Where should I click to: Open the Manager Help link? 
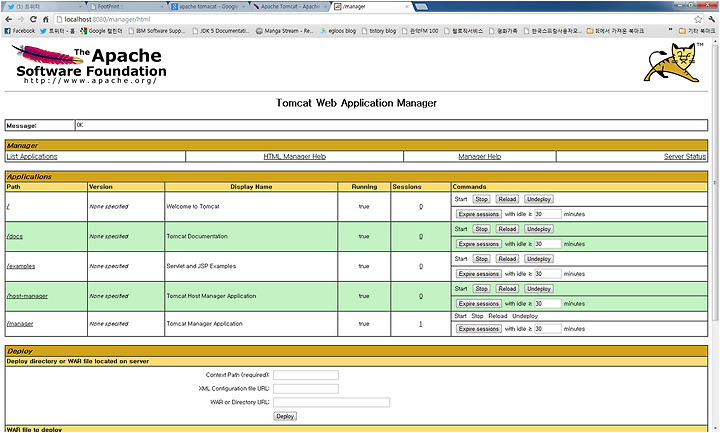(479, 156)
